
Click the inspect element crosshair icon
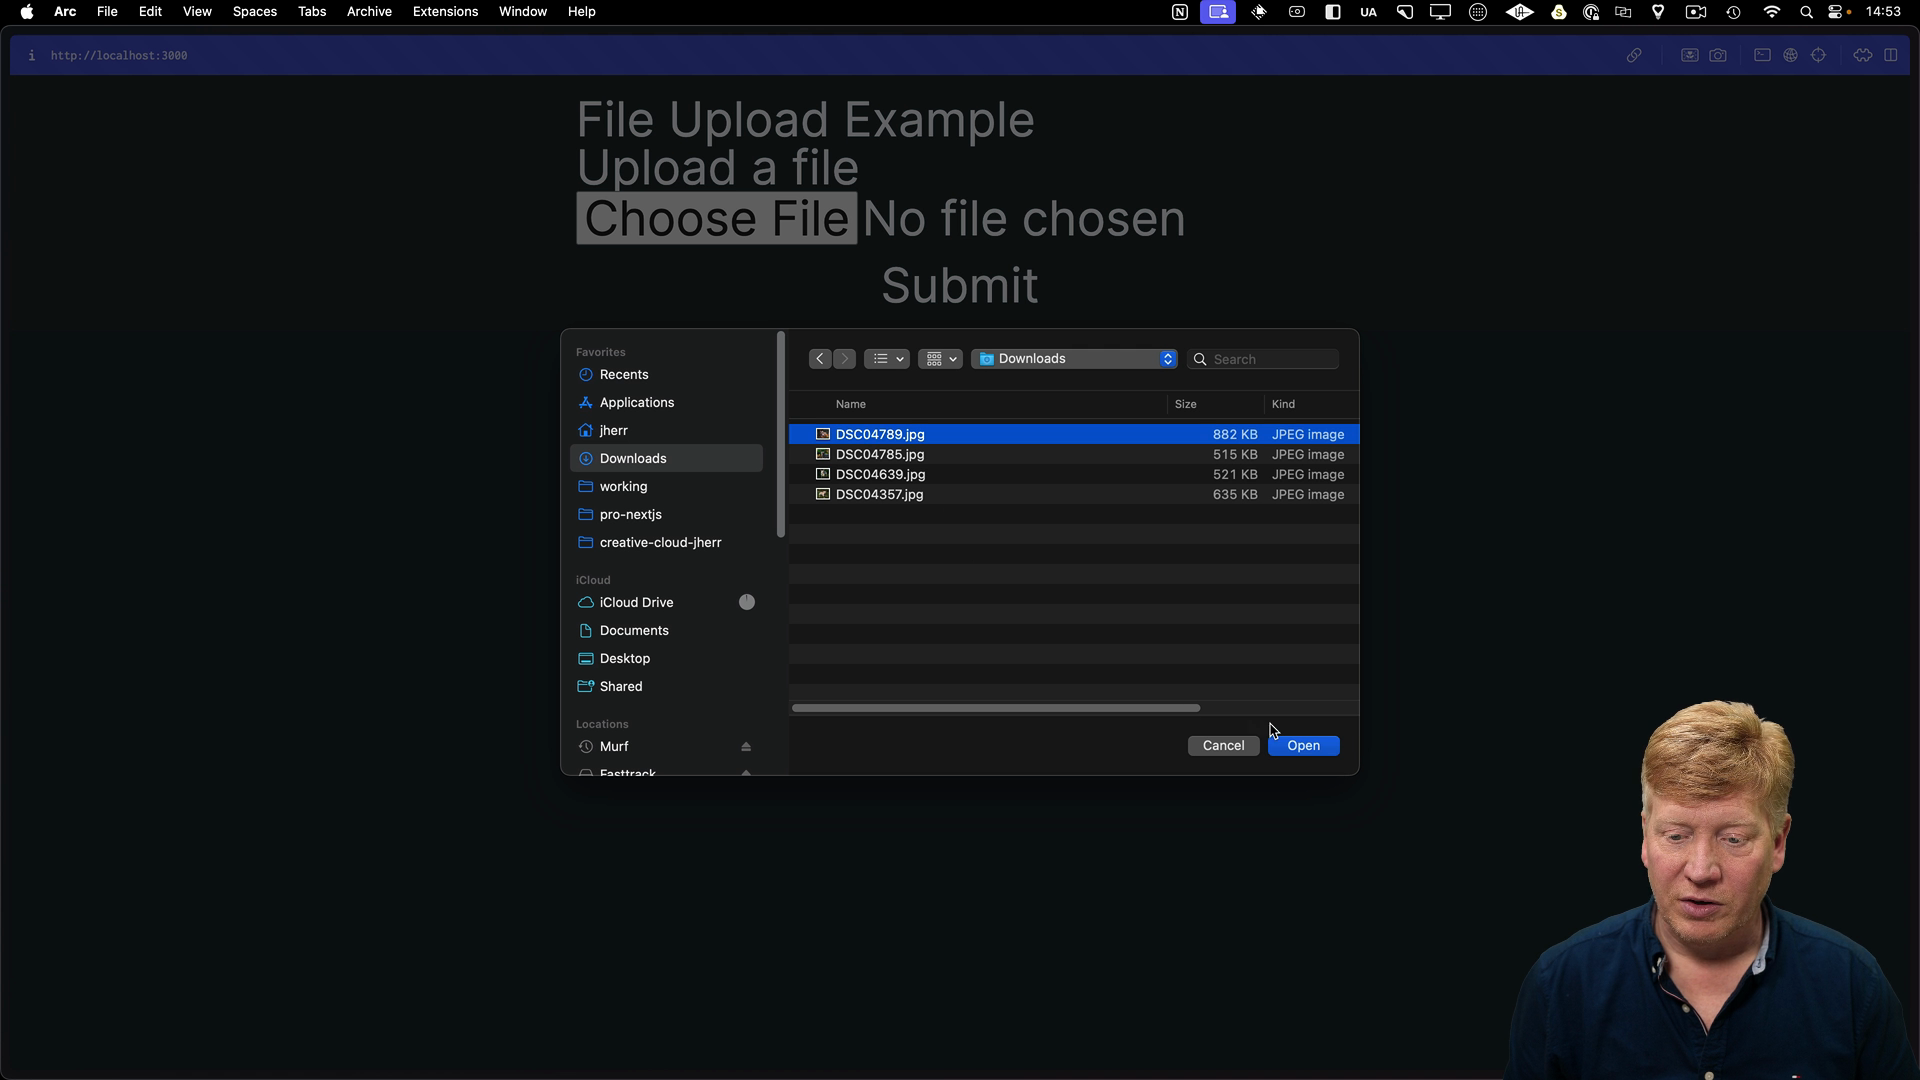pyautogui.click(x=1818, y=56)
